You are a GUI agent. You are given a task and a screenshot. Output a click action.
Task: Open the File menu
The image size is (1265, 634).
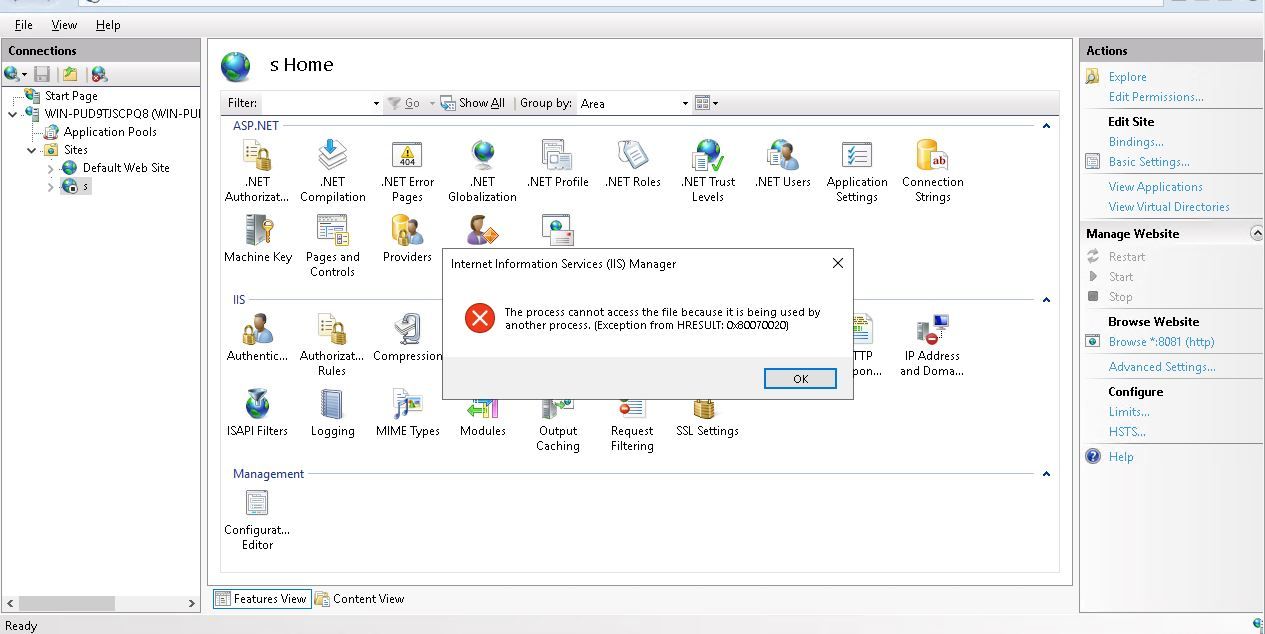[x=23, y=25]
